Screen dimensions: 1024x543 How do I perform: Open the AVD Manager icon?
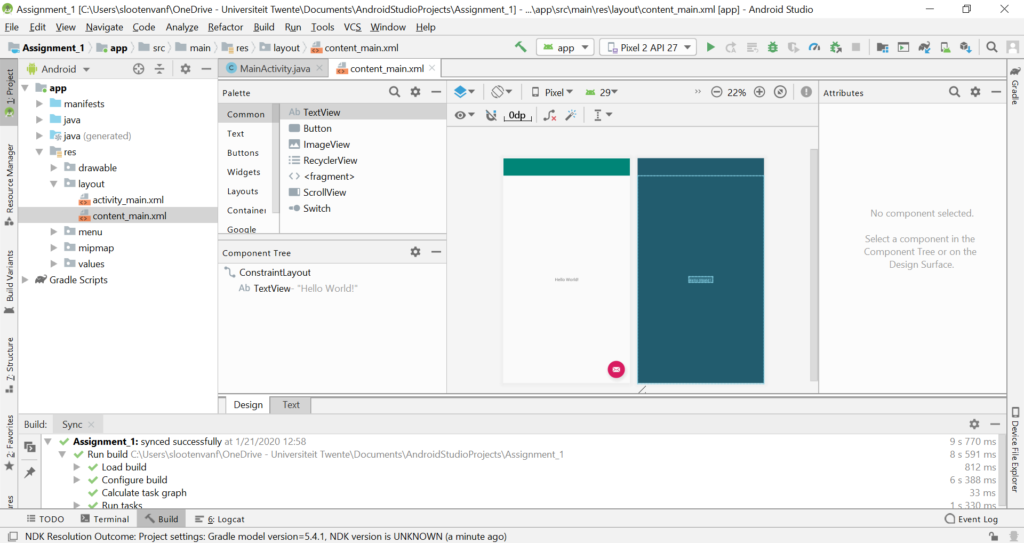(945, 47)
